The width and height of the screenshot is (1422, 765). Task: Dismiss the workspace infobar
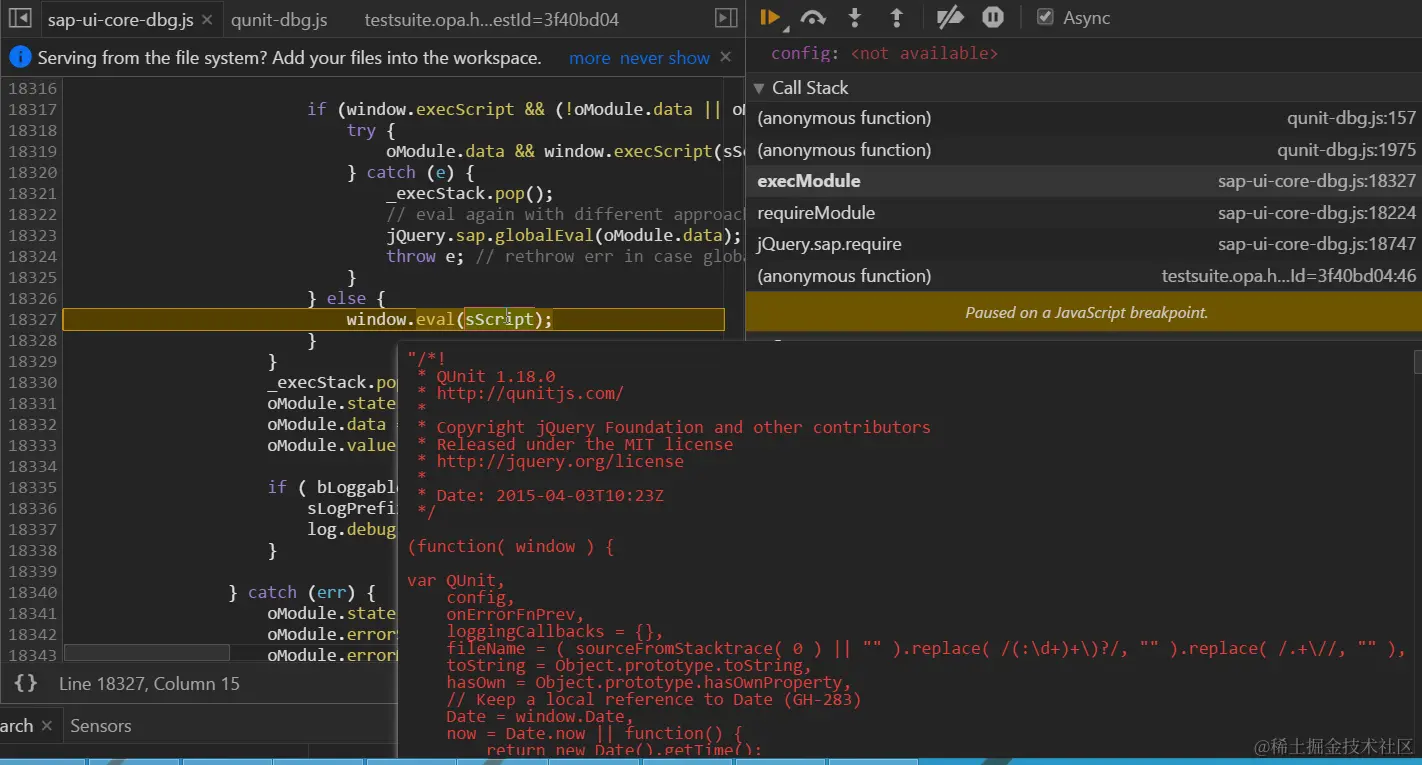pyautogui.click(x=726, y=57)
